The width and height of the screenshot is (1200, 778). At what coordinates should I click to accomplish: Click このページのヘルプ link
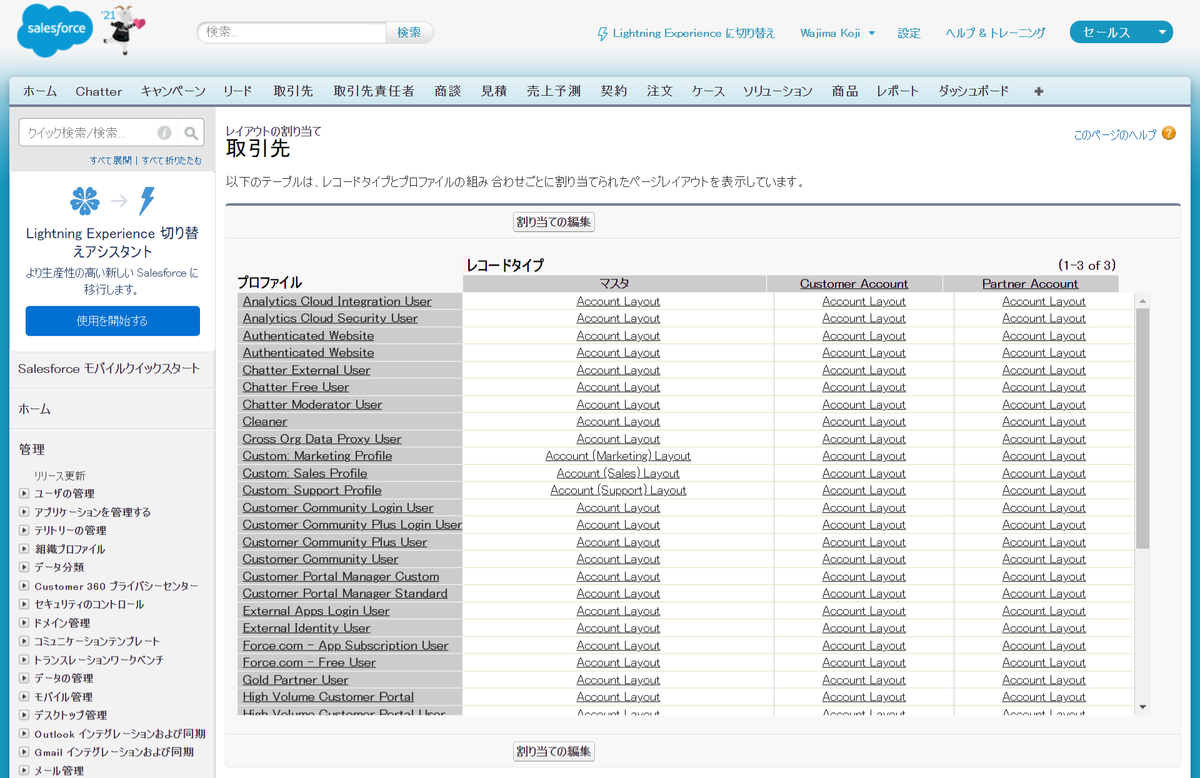pos(1115,135)
